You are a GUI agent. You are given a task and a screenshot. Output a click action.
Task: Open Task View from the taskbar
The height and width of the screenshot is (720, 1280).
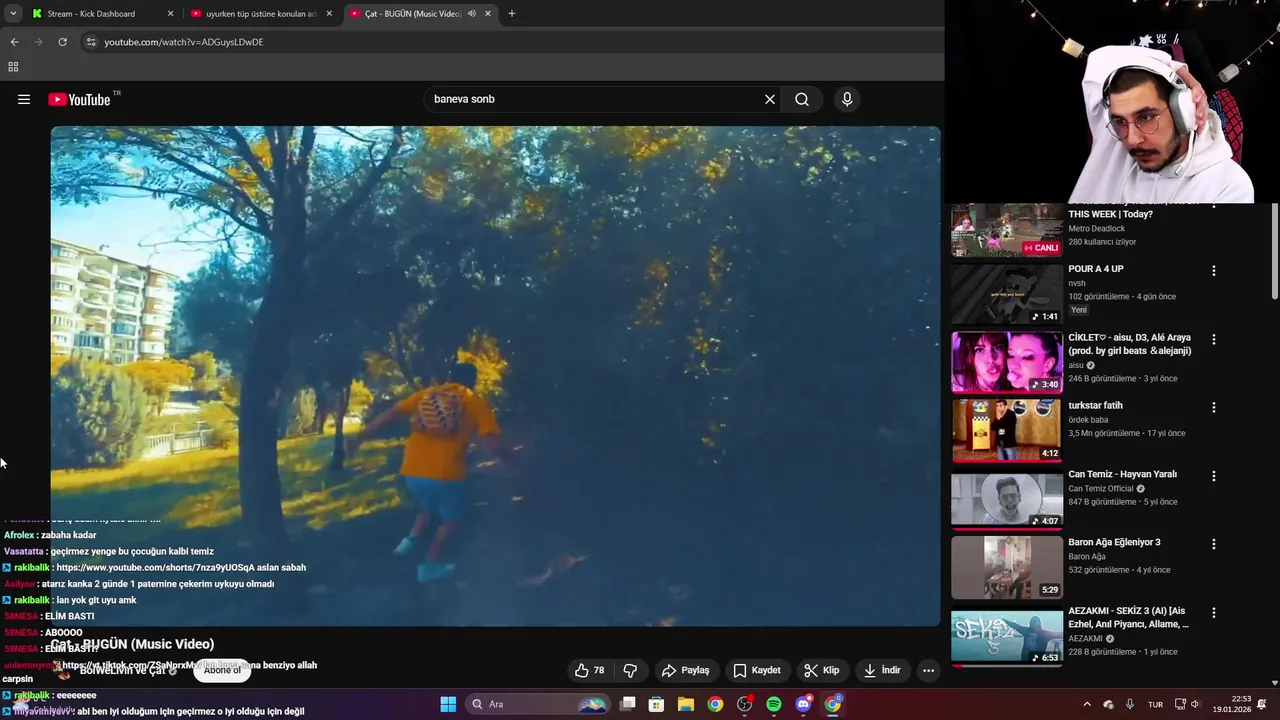tap(628, 704)
